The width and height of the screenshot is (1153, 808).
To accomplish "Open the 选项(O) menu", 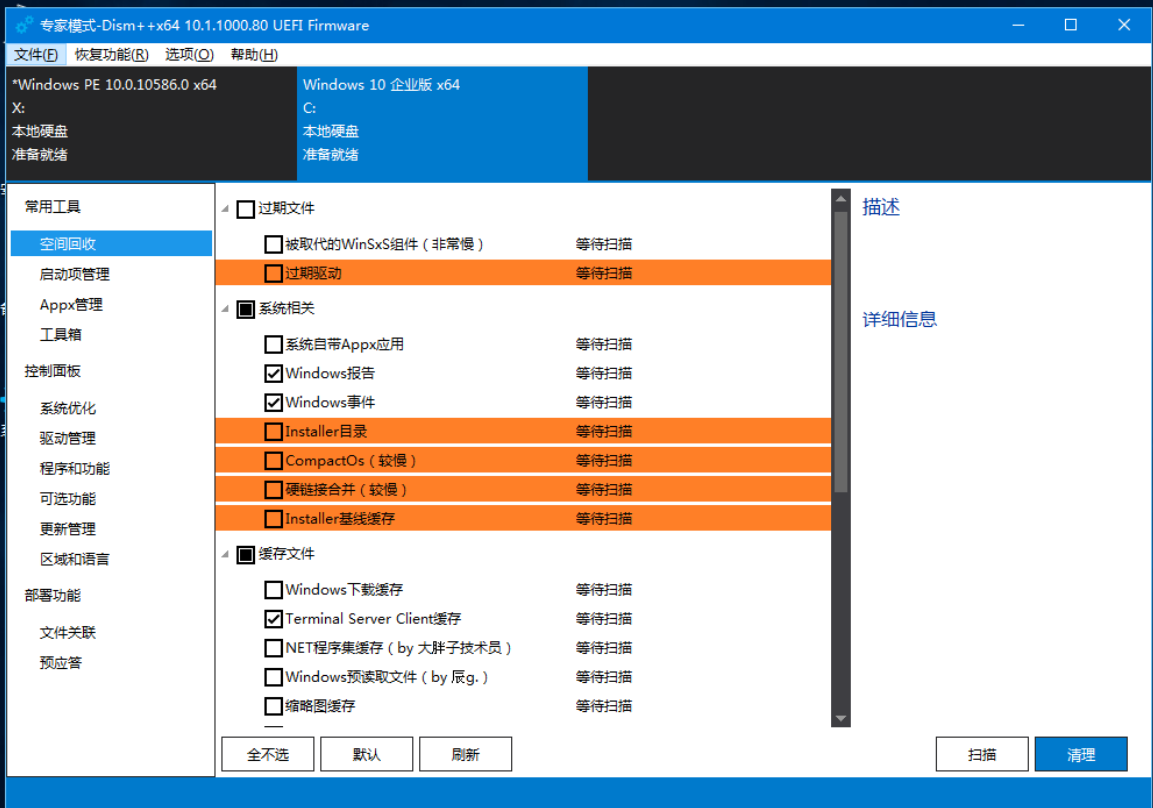I will [189, 55].
